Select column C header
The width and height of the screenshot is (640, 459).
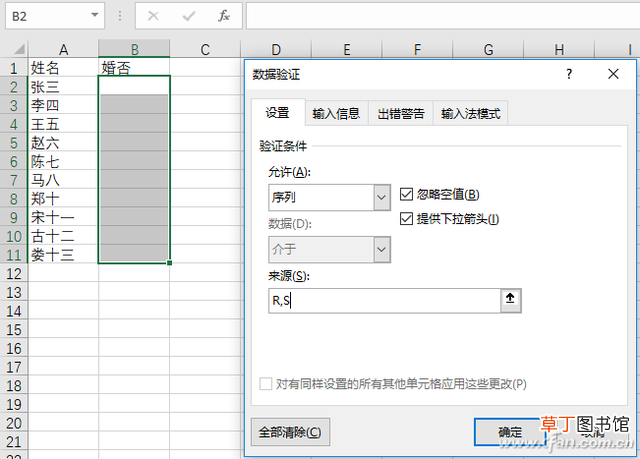[205, 49]
